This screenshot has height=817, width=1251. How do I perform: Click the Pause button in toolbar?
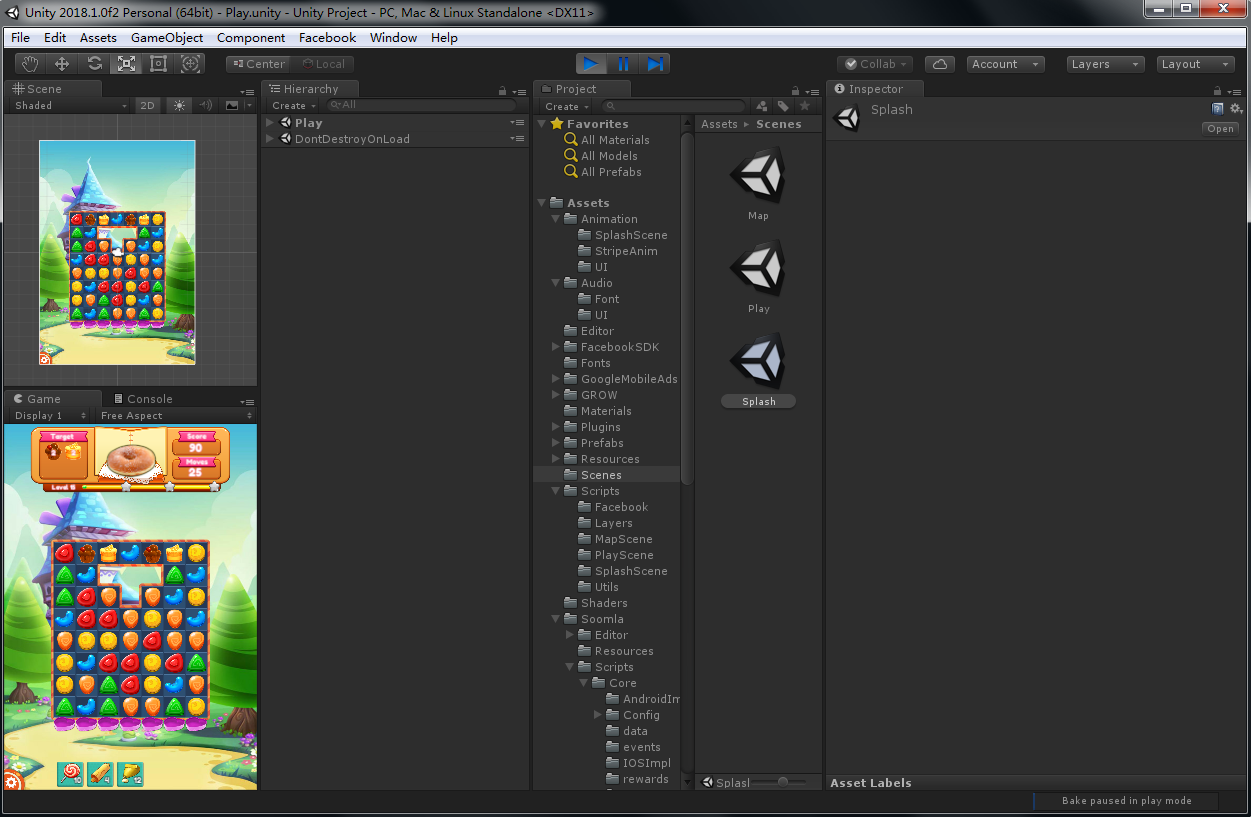(623, 64)
